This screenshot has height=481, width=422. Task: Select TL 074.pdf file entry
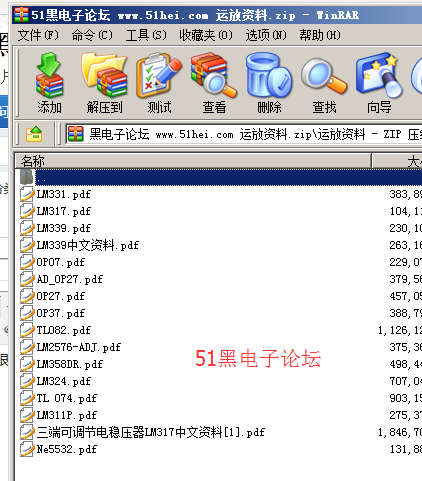(x=67, y=398)
